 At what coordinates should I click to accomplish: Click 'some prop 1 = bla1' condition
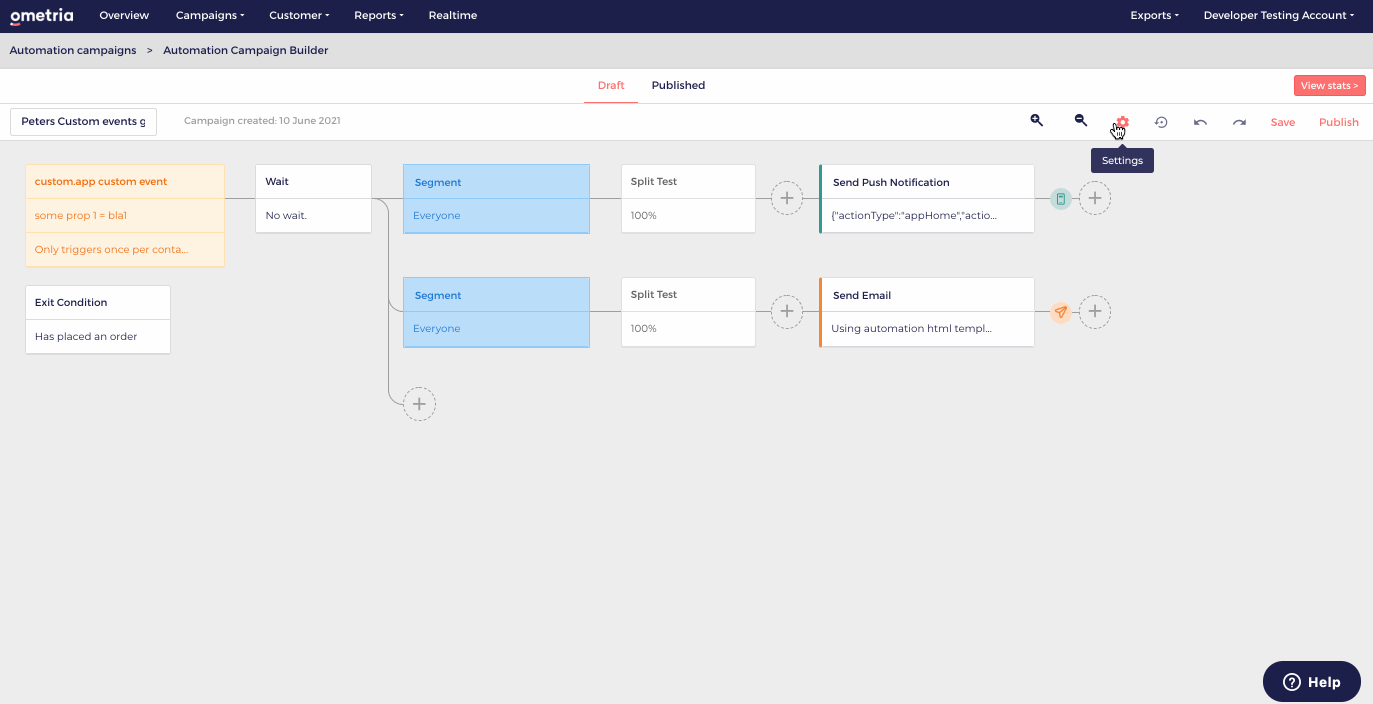81,216
